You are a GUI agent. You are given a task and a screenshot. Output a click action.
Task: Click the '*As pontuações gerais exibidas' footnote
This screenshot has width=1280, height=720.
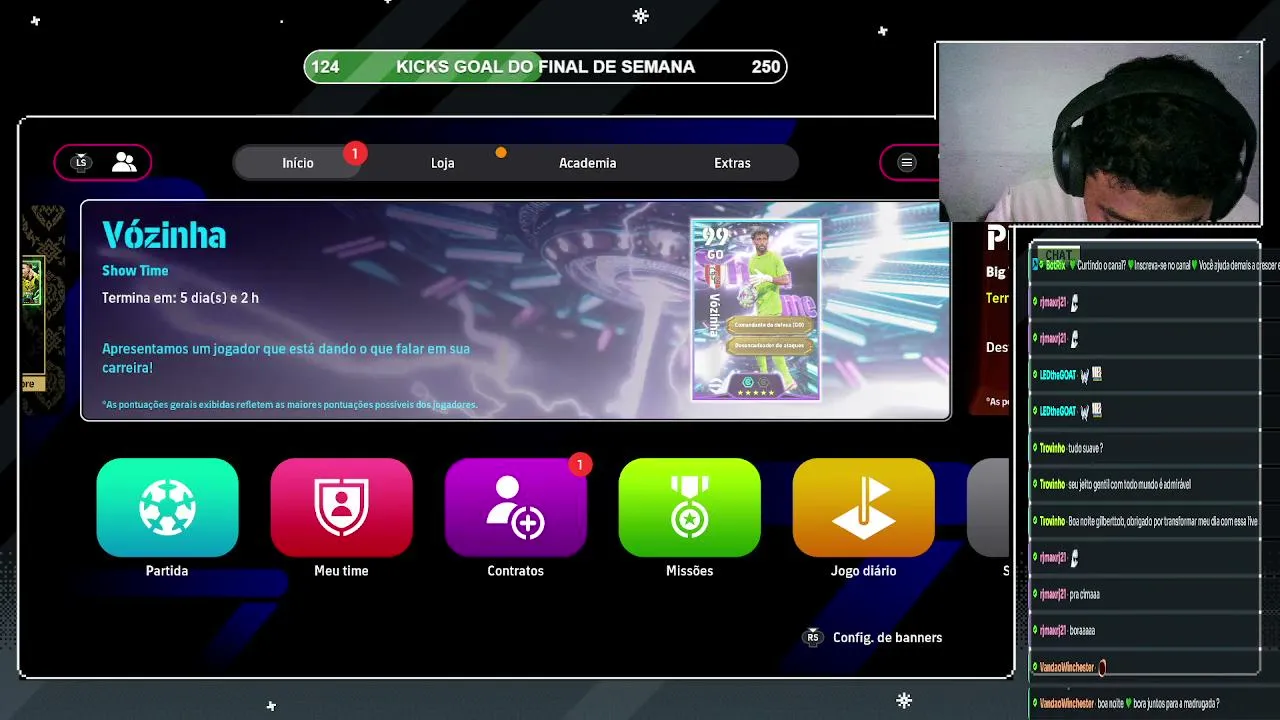[290, 404]
